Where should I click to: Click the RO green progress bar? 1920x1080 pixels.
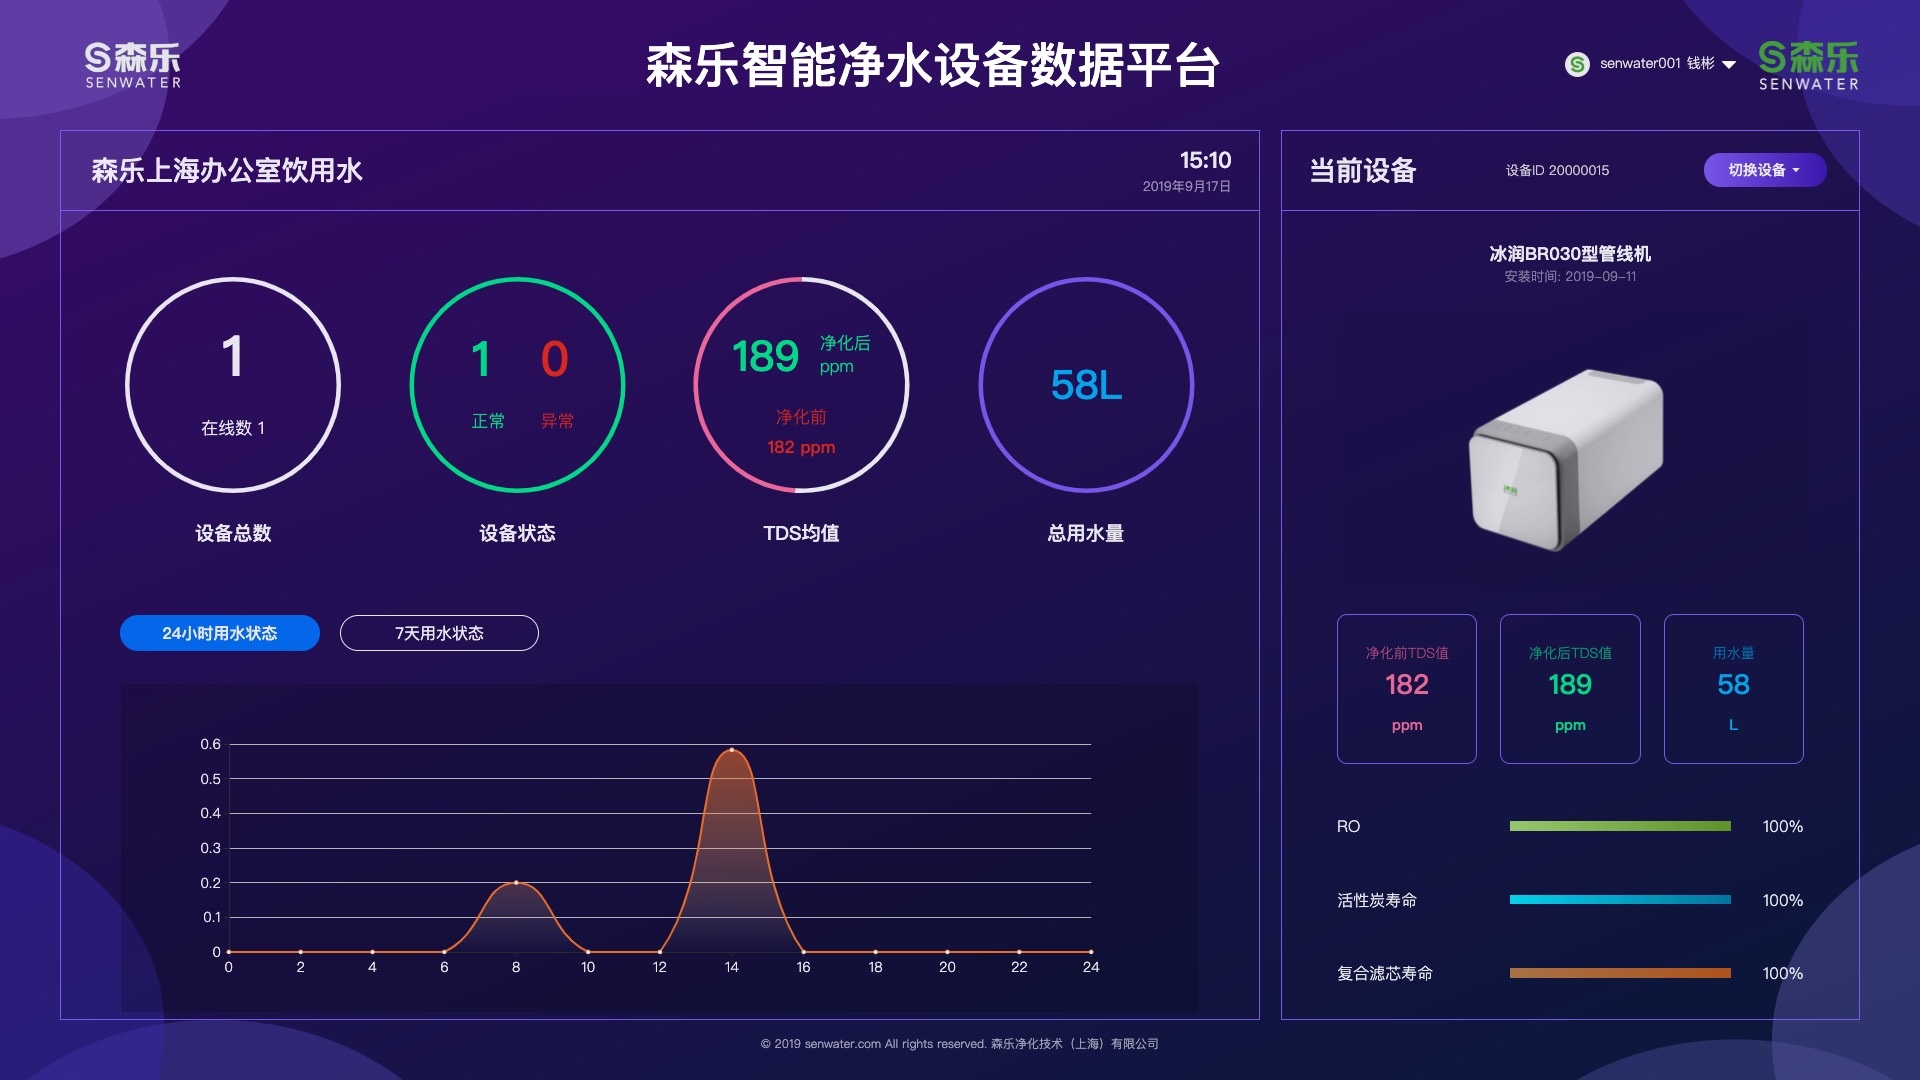pos(1620,826)
